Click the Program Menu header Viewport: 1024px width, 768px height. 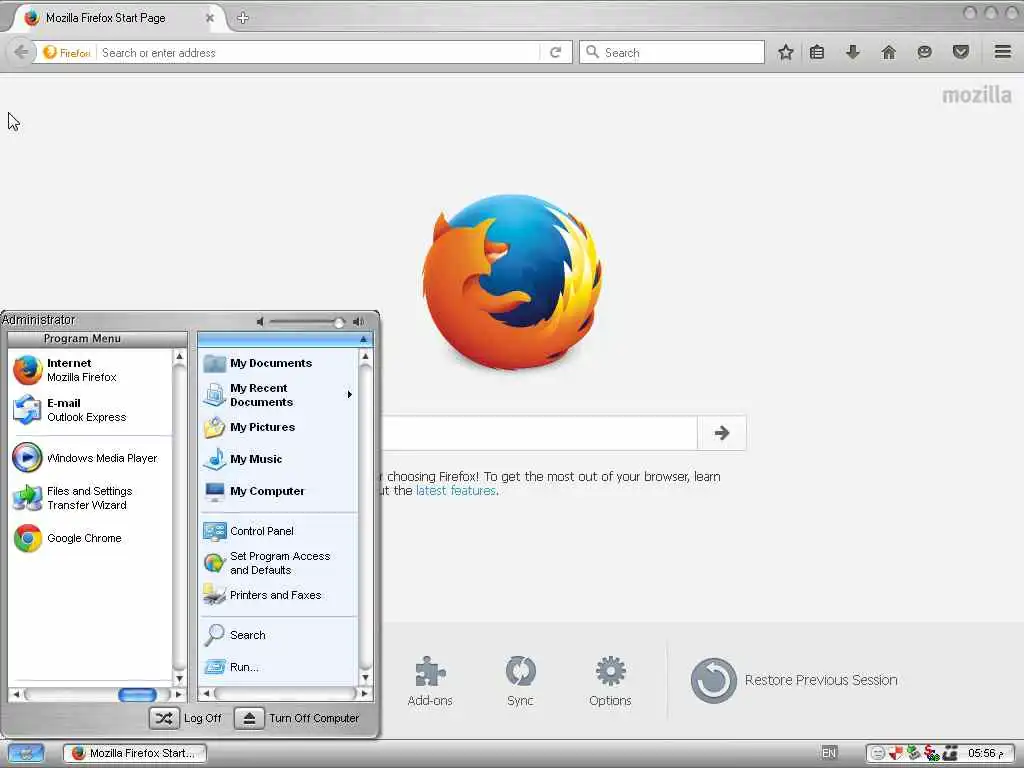coord(97,339)
